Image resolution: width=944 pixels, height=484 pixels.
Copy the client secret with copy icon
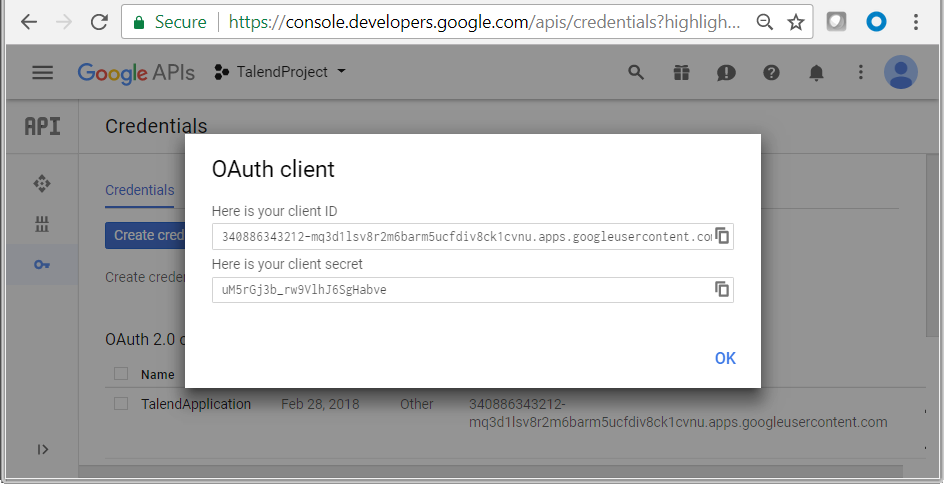click(722, 289)
